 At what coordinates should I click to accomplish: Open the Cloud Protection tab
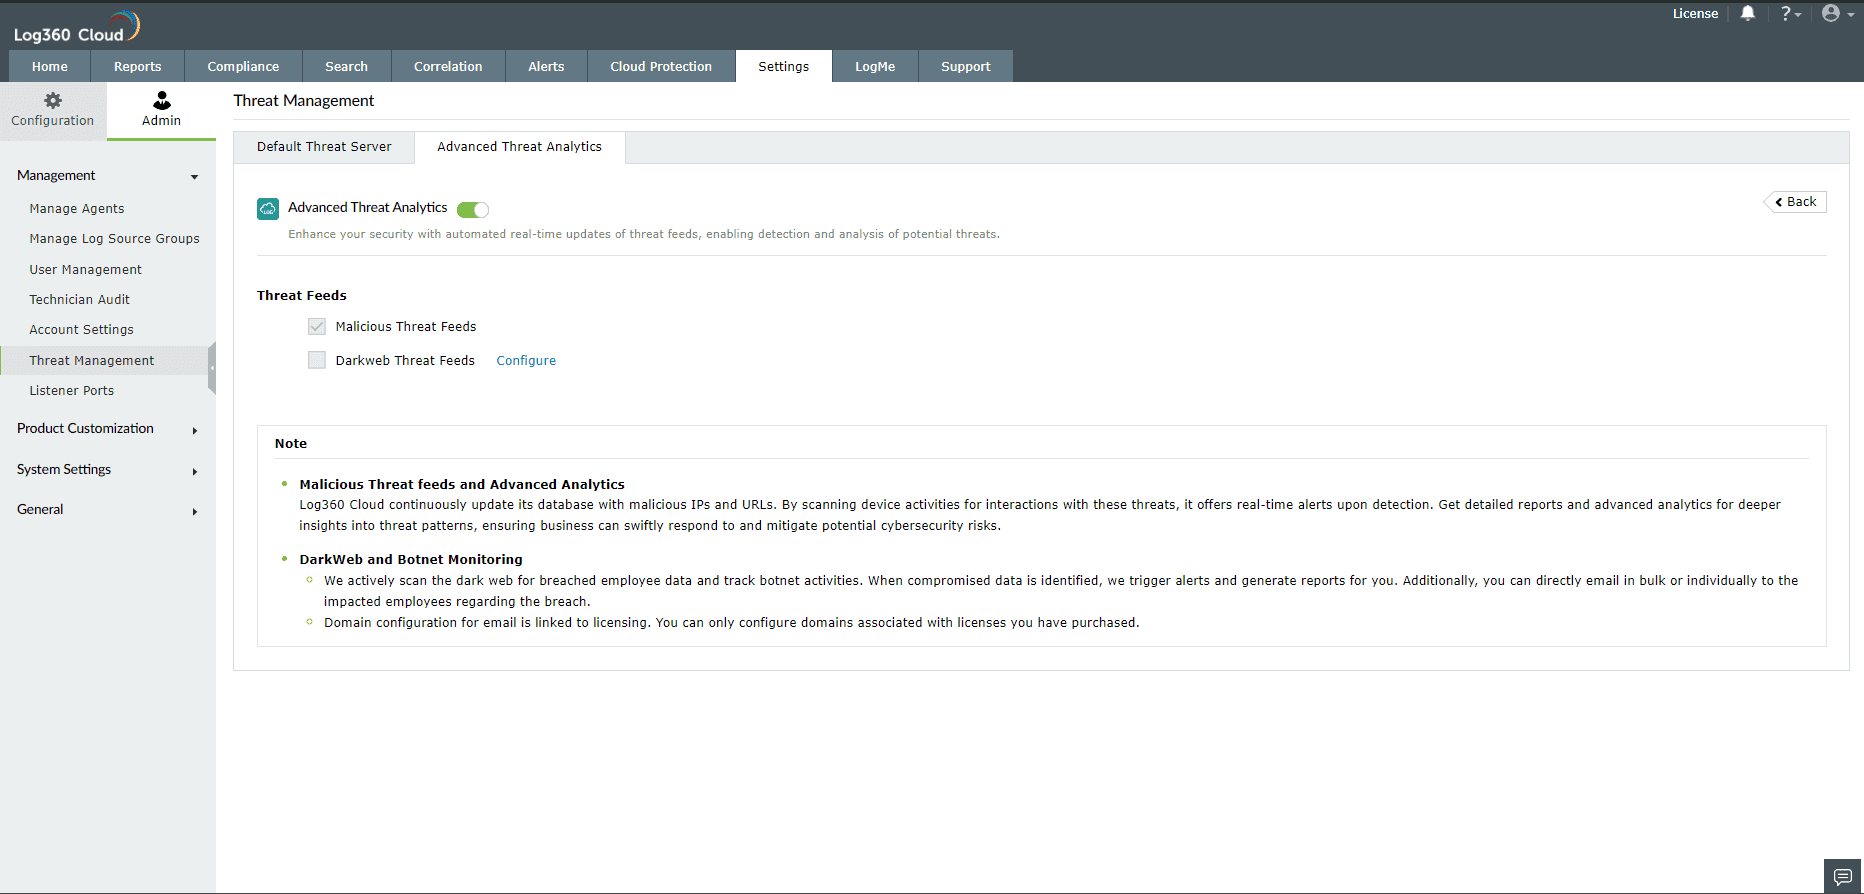click(x=661, y=66)
